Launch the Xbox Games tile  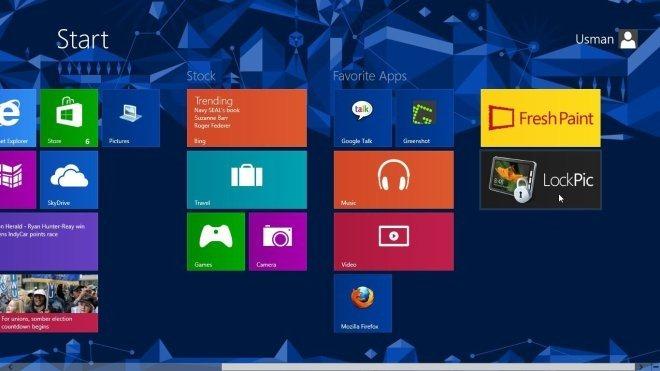point(216,241)
